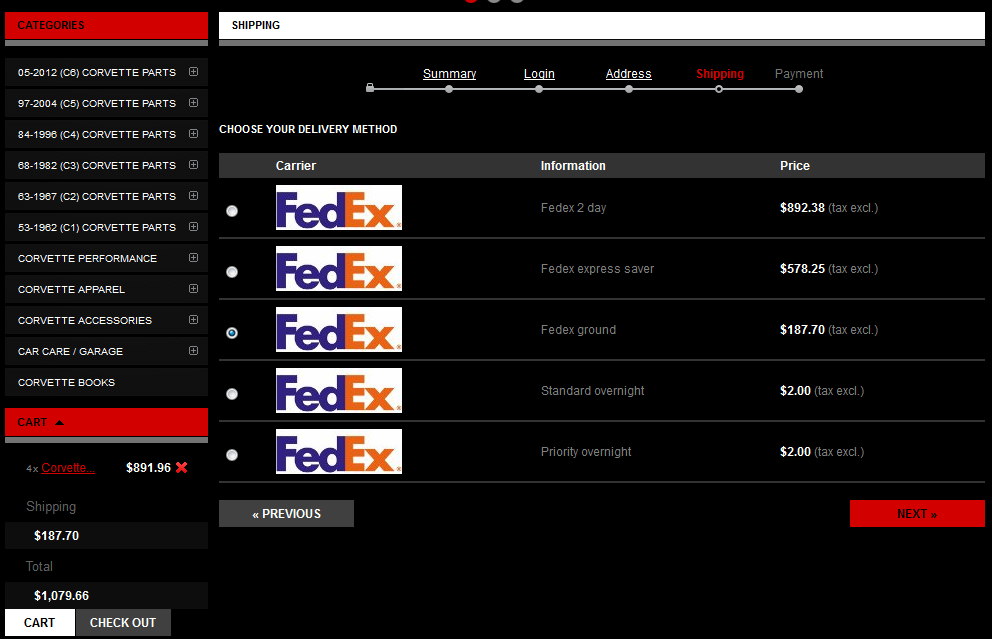Go to Summary checkout step
The height and width of the screenshot is (639, 992).
pyautogui.click(x=449, y=74)
